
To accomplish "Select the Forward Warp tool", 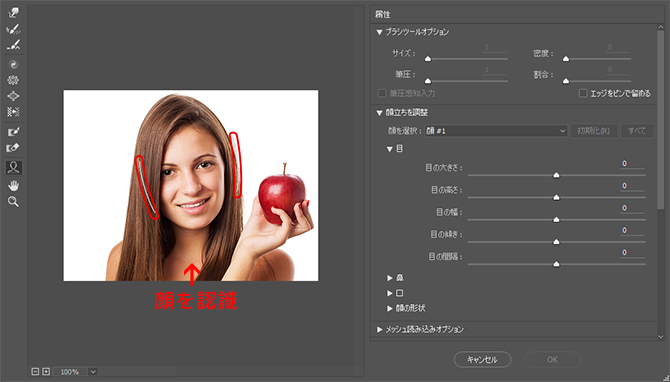I will (x=13, y=12).
